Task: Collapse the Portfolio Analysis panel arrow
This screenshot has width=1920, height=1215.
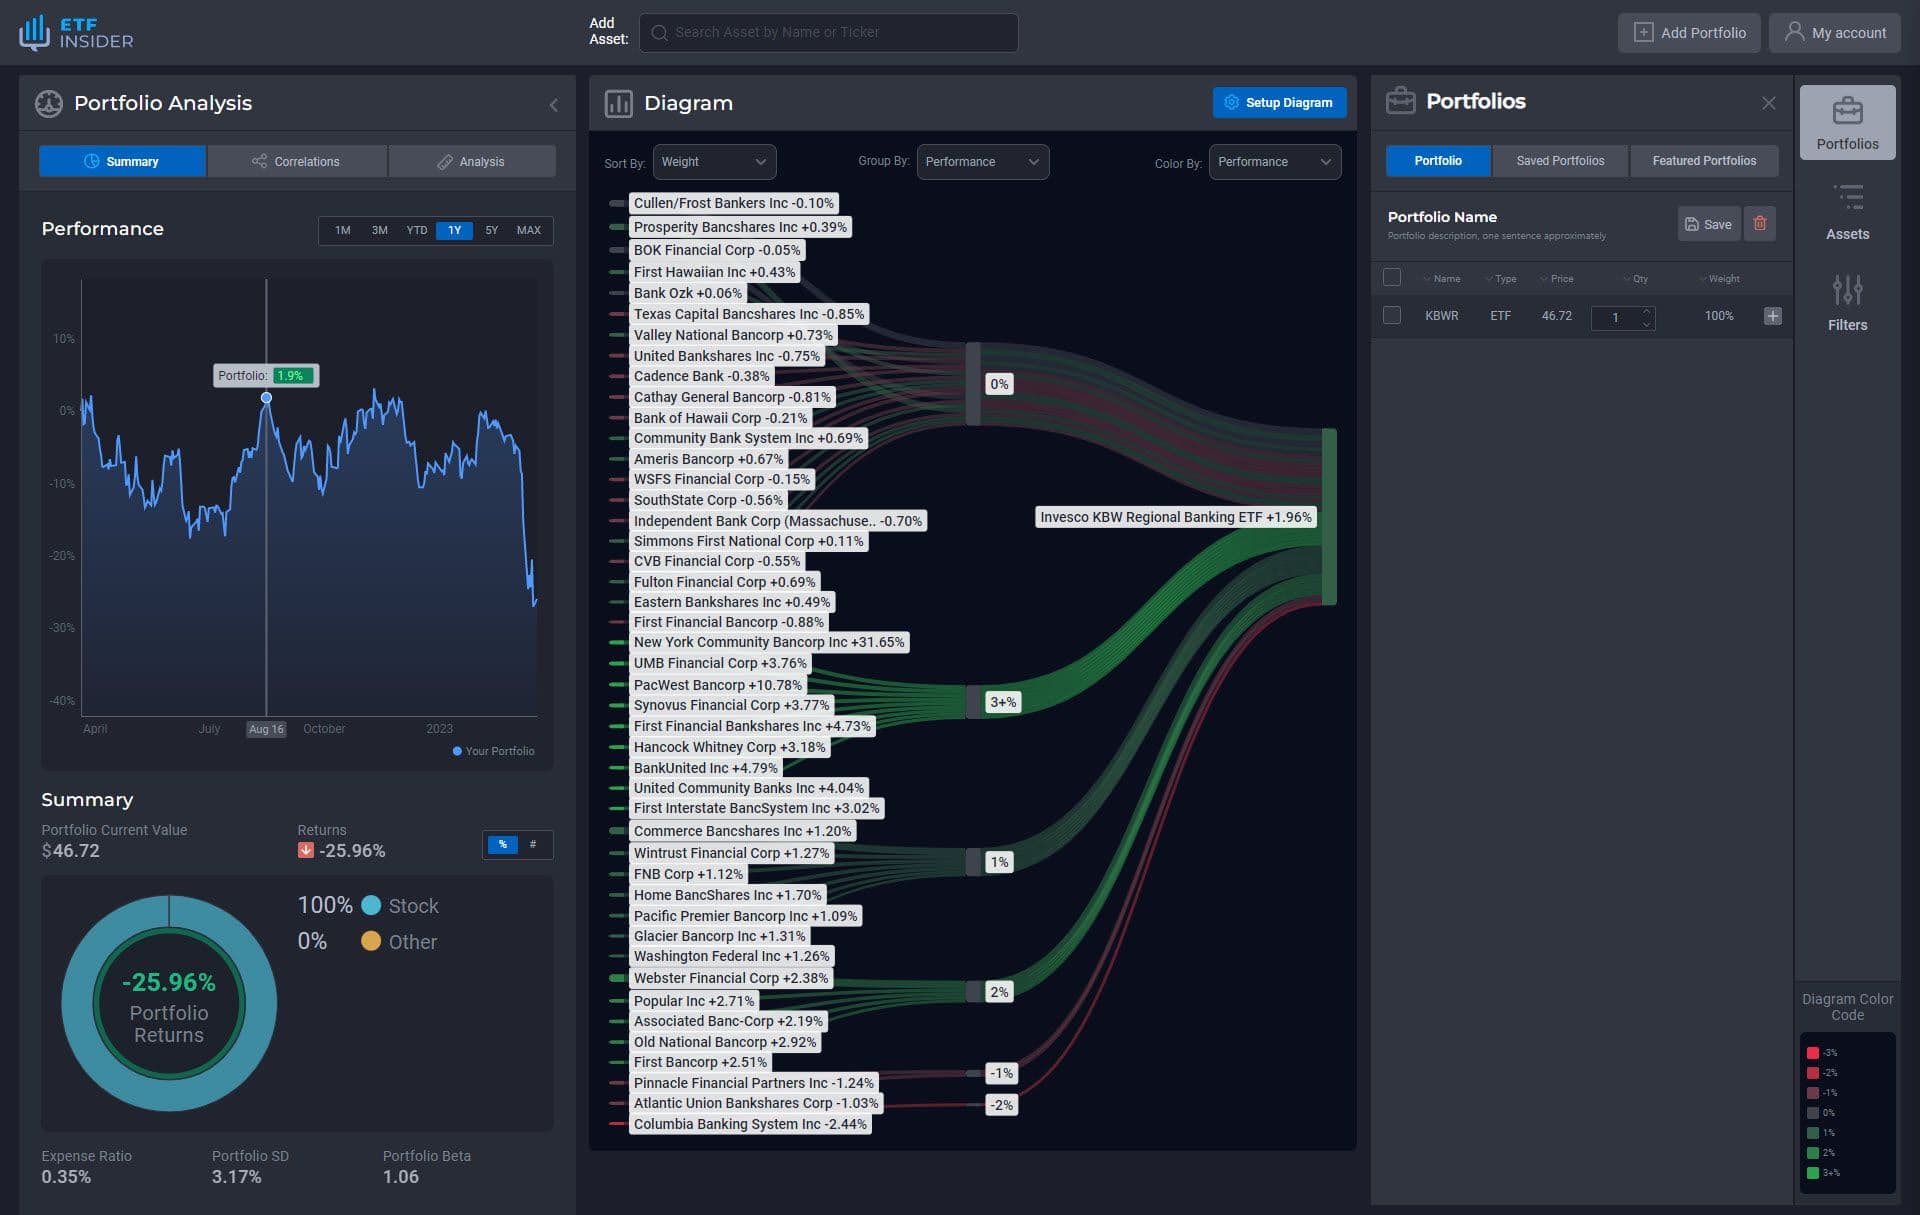Action: point(553,105)
